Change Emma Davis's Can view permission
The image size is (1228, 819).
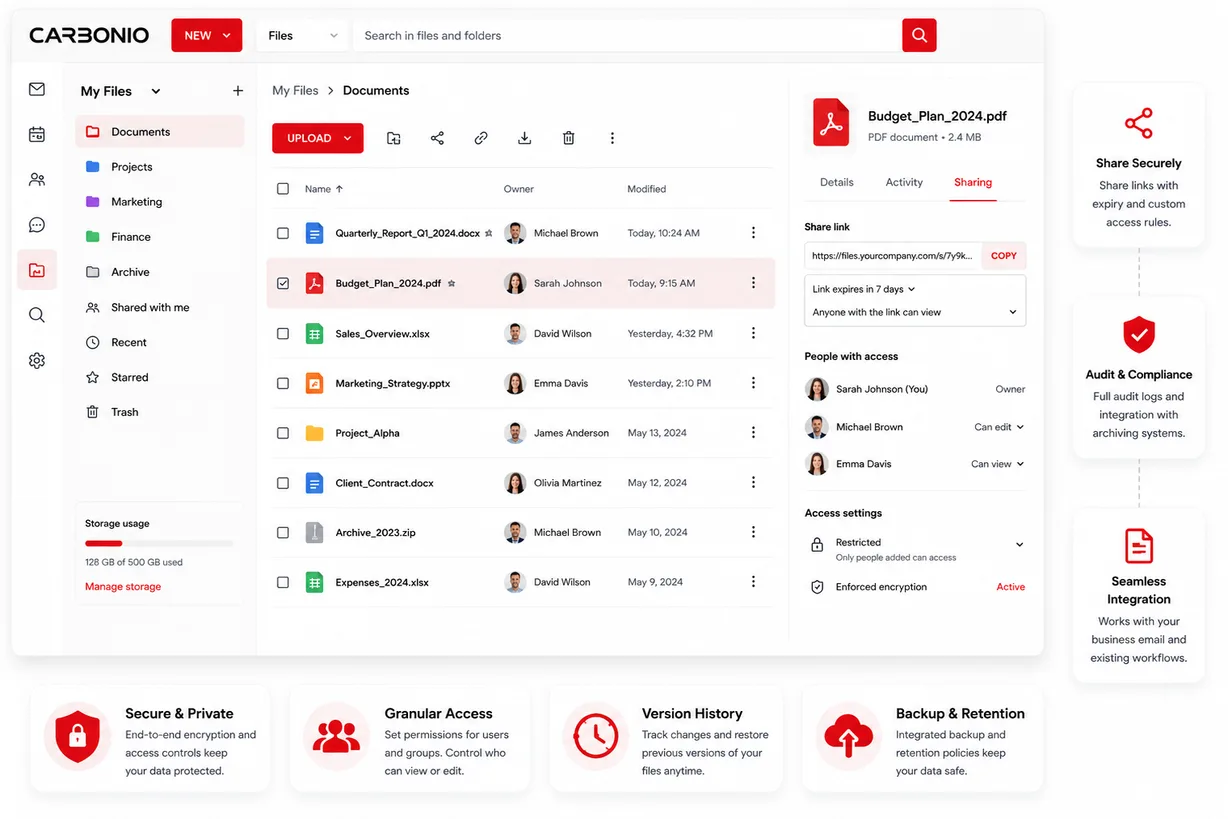[998, 464]
